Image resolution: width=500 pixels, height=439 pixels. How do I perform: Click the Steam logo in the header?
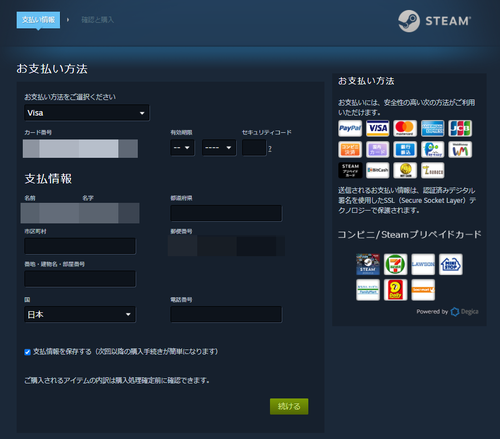click(435, 21)
